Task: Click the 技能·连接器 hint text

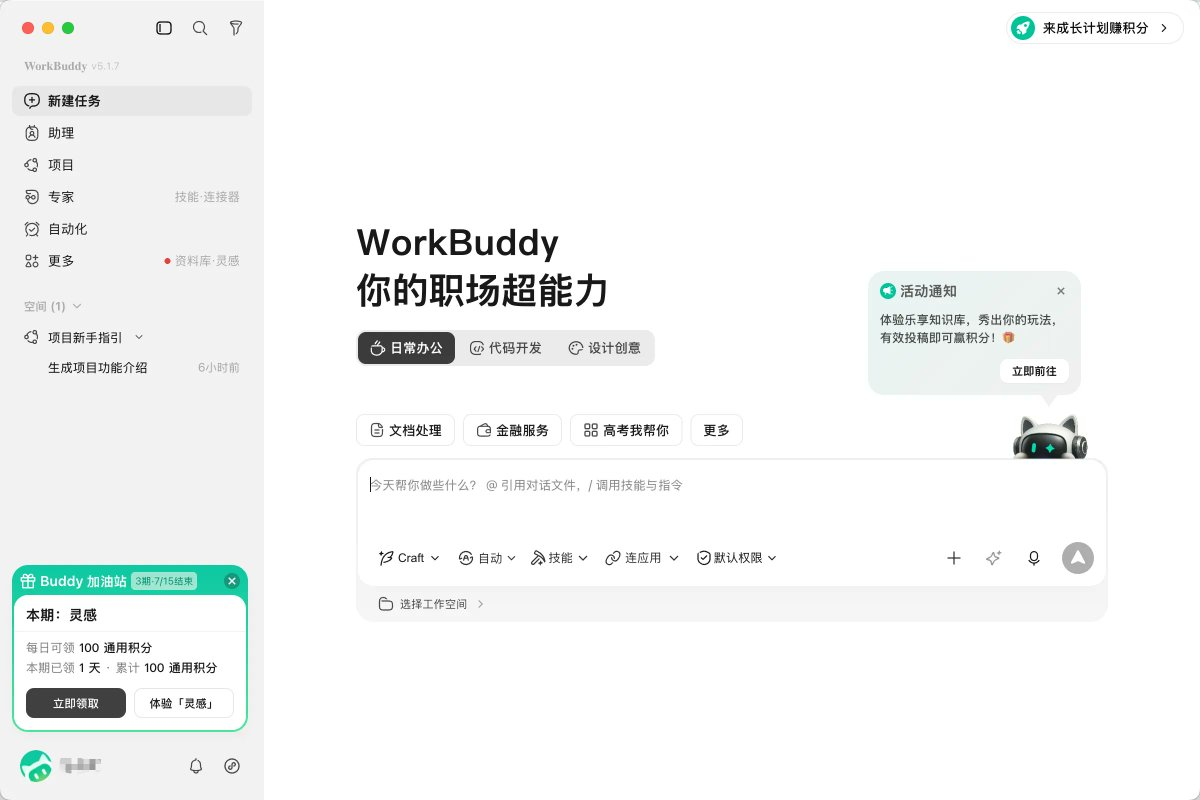Action: 207,197
